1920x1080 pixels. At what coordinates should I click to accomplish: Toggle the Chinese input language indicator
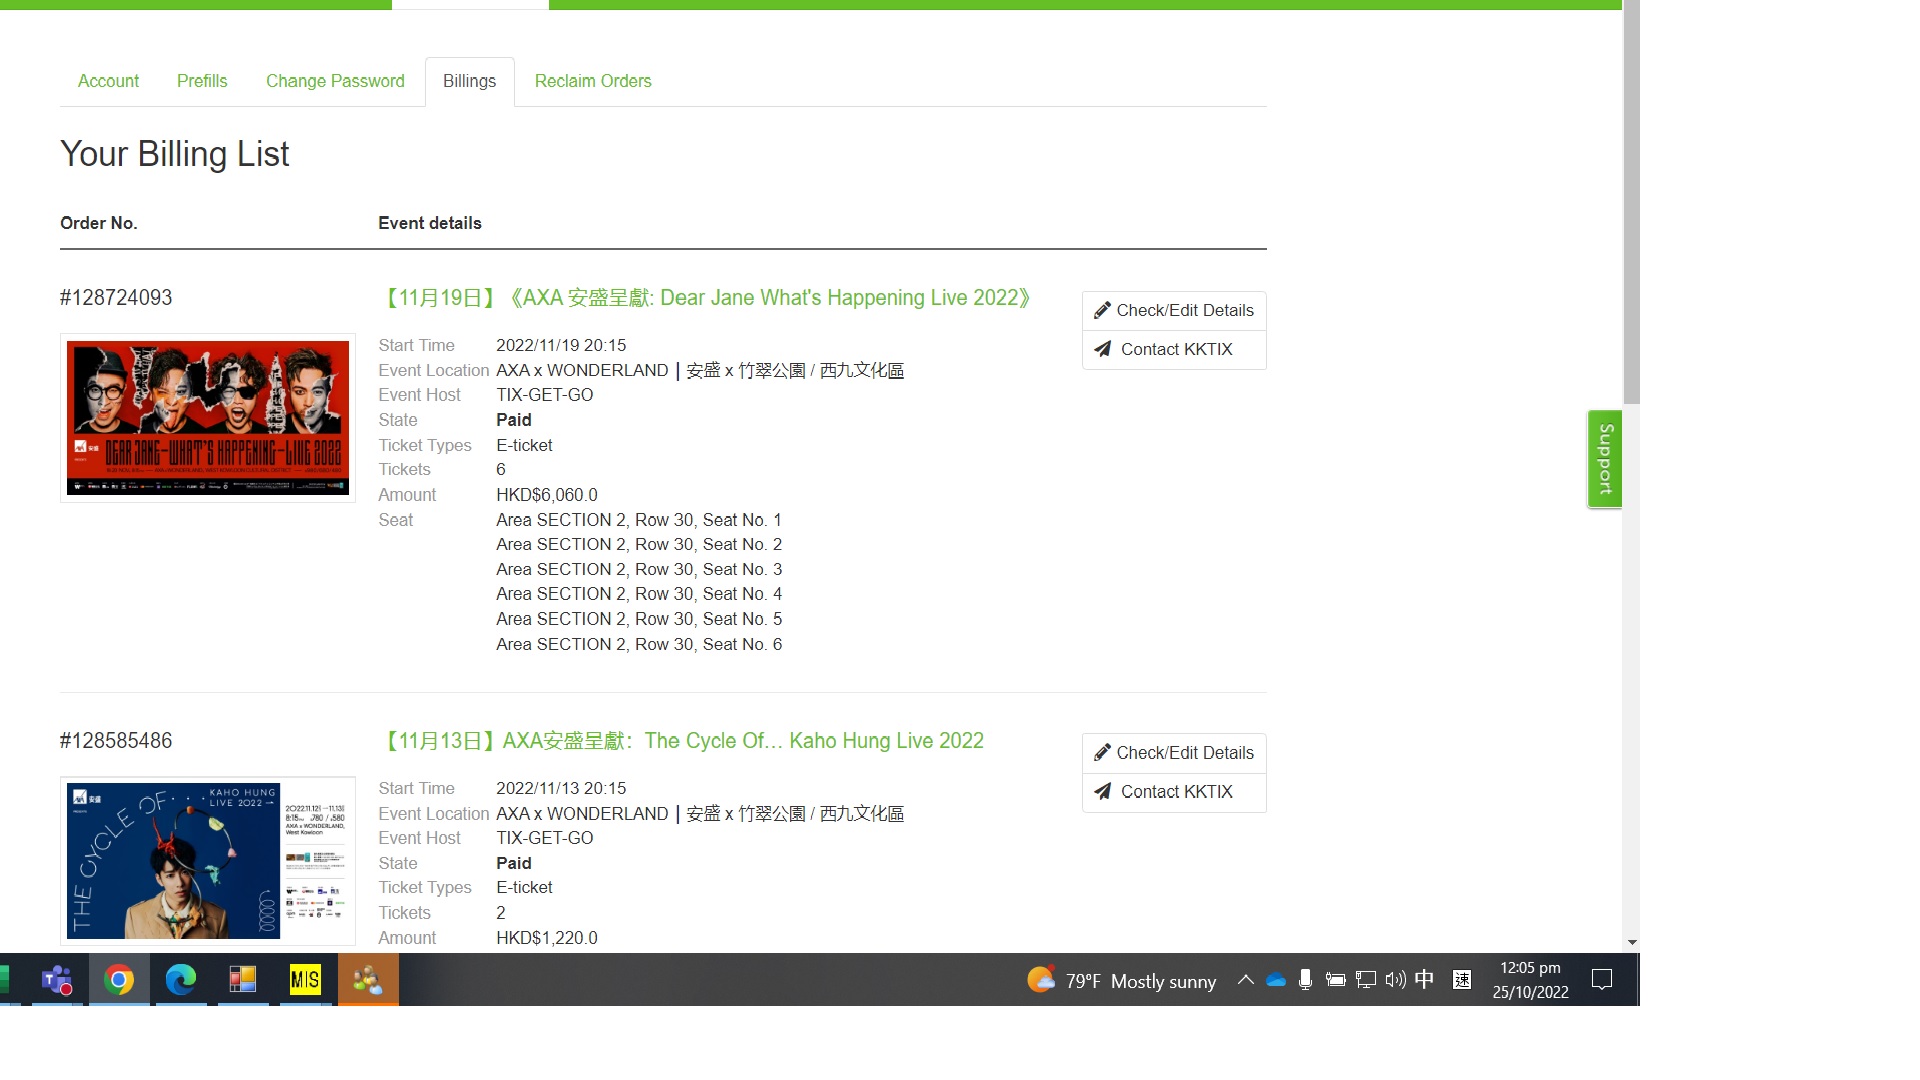click(x=1425, y=980)
